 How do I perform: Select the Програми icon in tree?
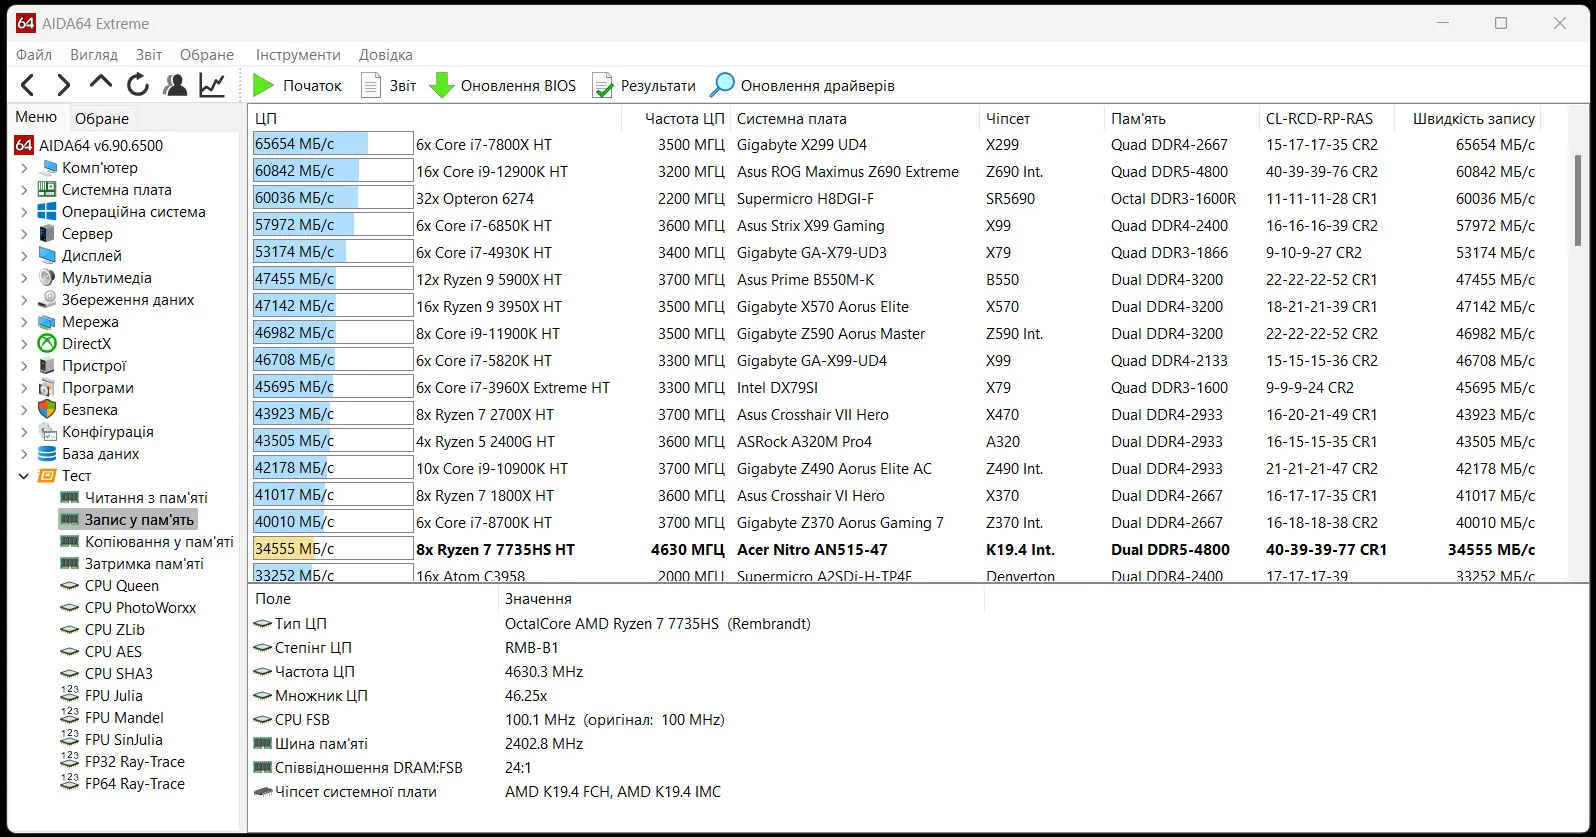(x=47, y=388)
